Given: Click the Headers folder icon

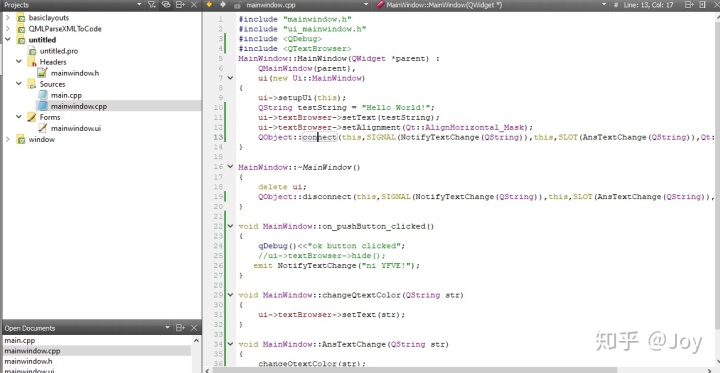Looking at the screenshot, I should click(32, 62).
